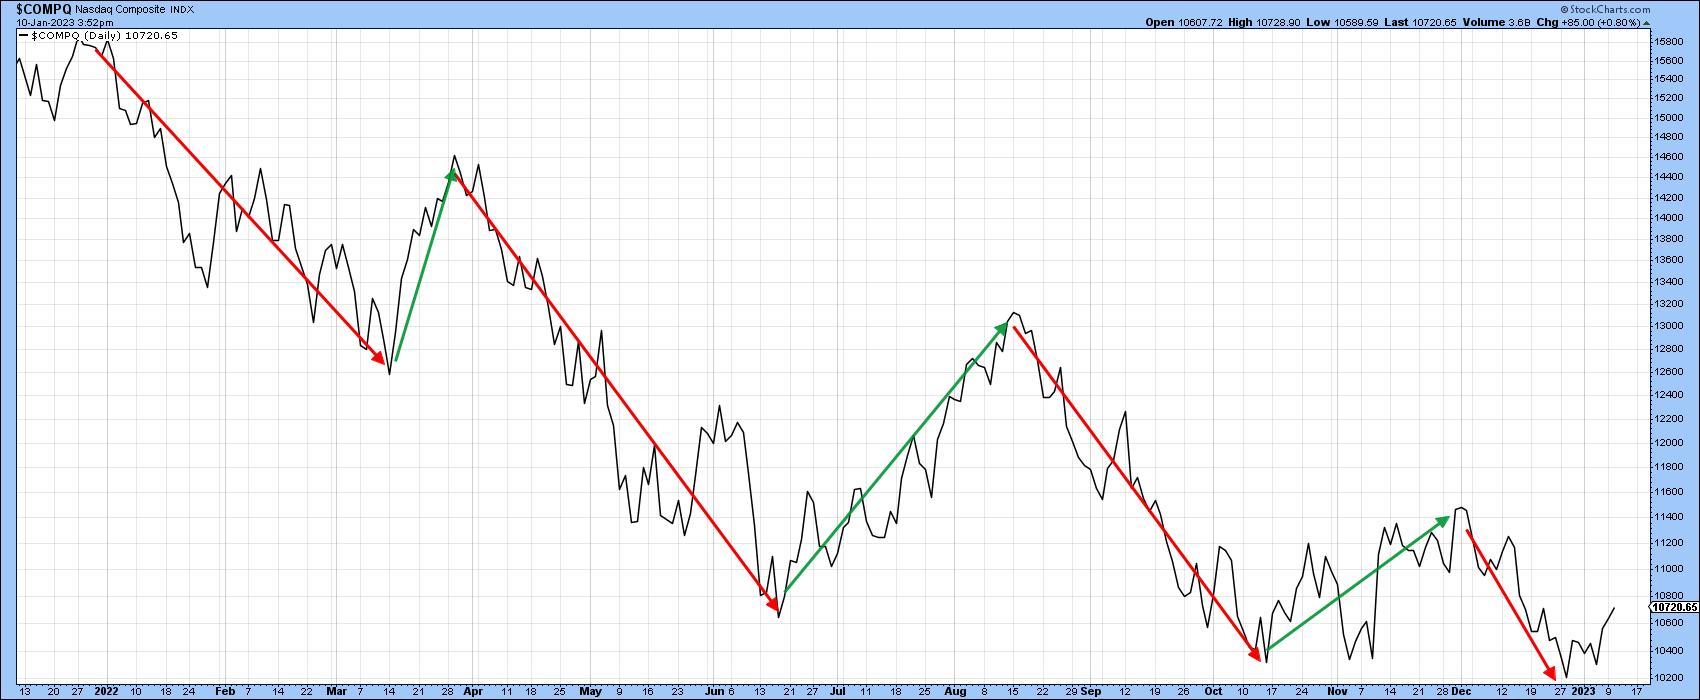Click the 11800 price axis label
1700x700 pixels.
point(1669,467)
